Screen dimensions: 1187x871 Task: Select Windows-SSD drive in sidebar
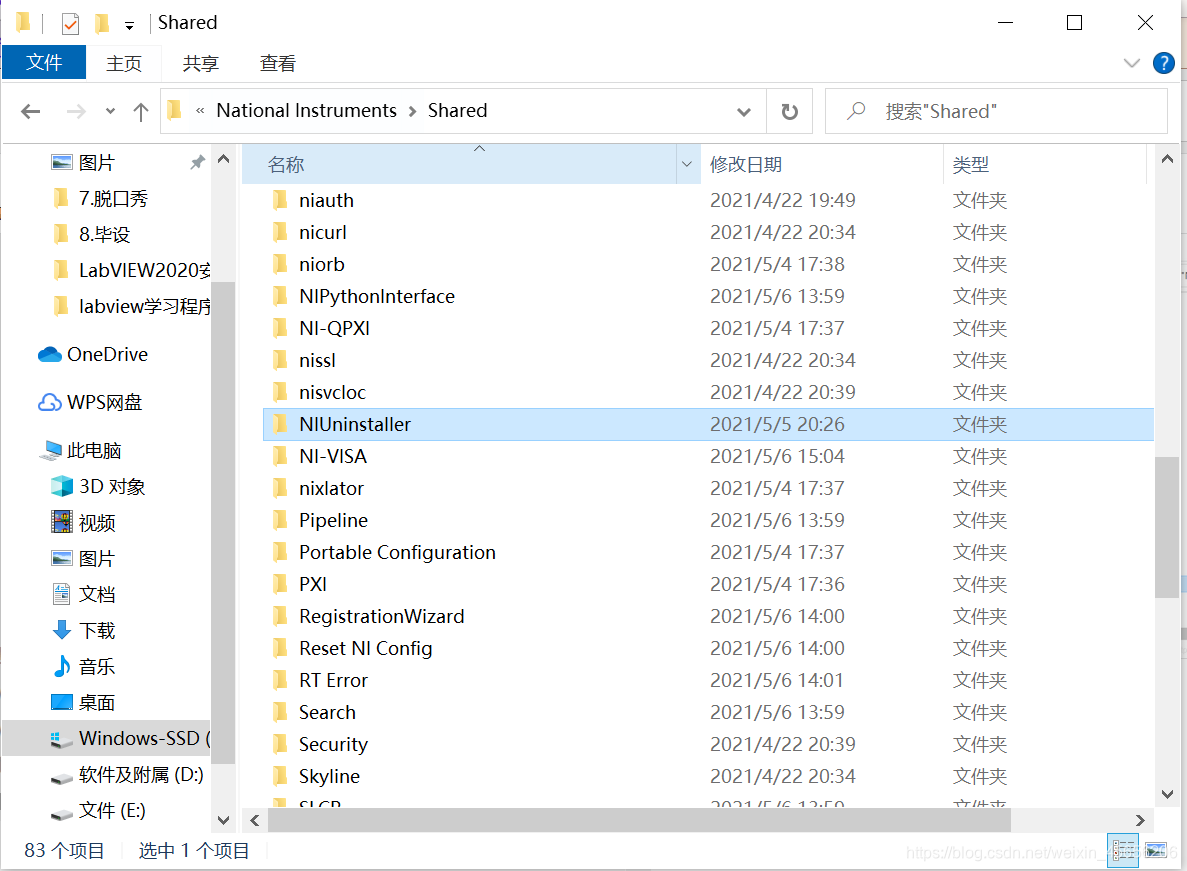point(107,738)
